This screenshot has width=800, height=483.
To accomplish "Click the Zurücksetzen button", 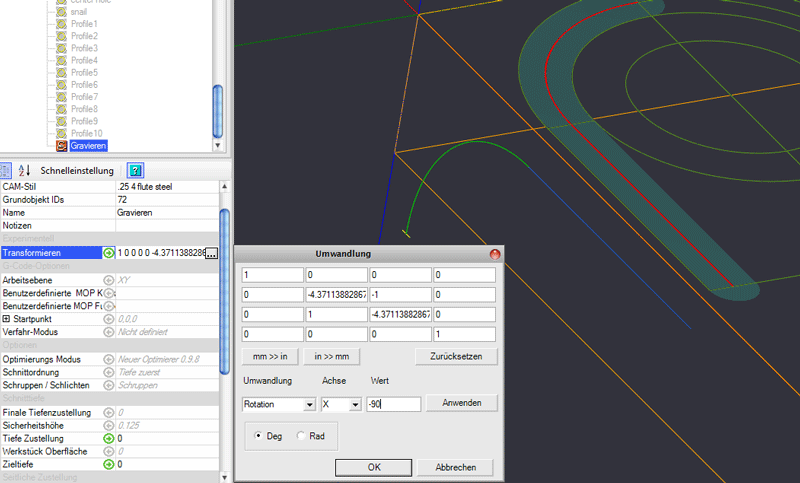I will (x=455, y=356).
